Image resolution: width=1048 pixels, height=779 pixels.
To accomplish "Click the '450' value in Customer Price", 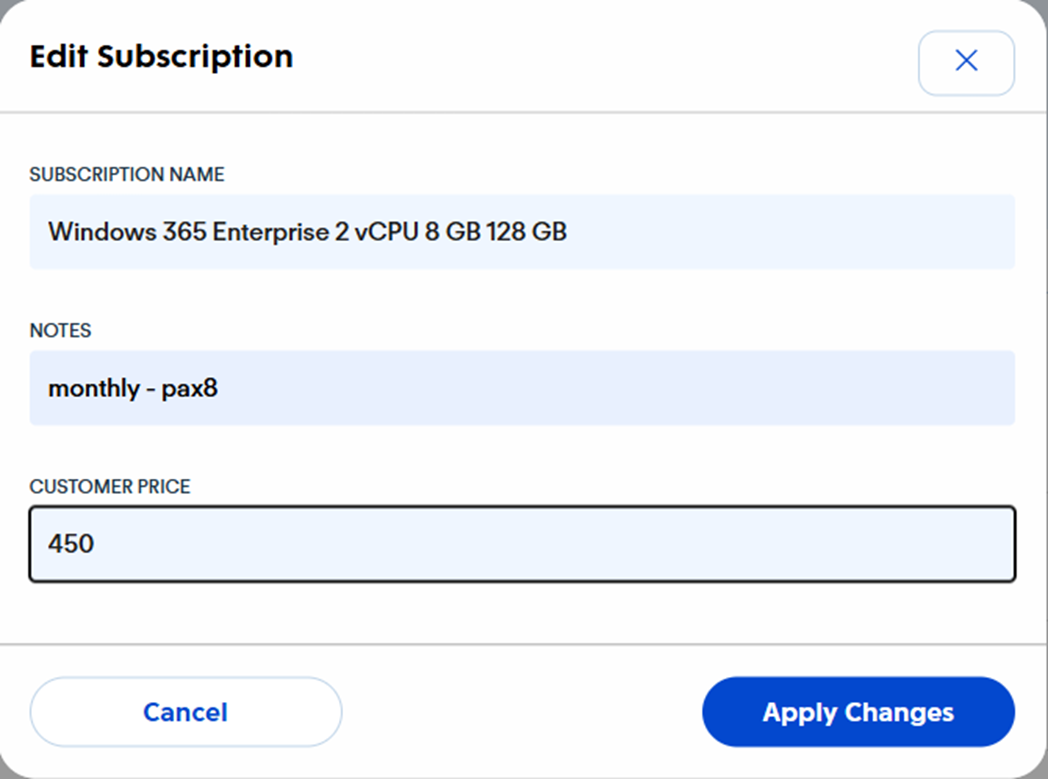I will coord(71,544).
